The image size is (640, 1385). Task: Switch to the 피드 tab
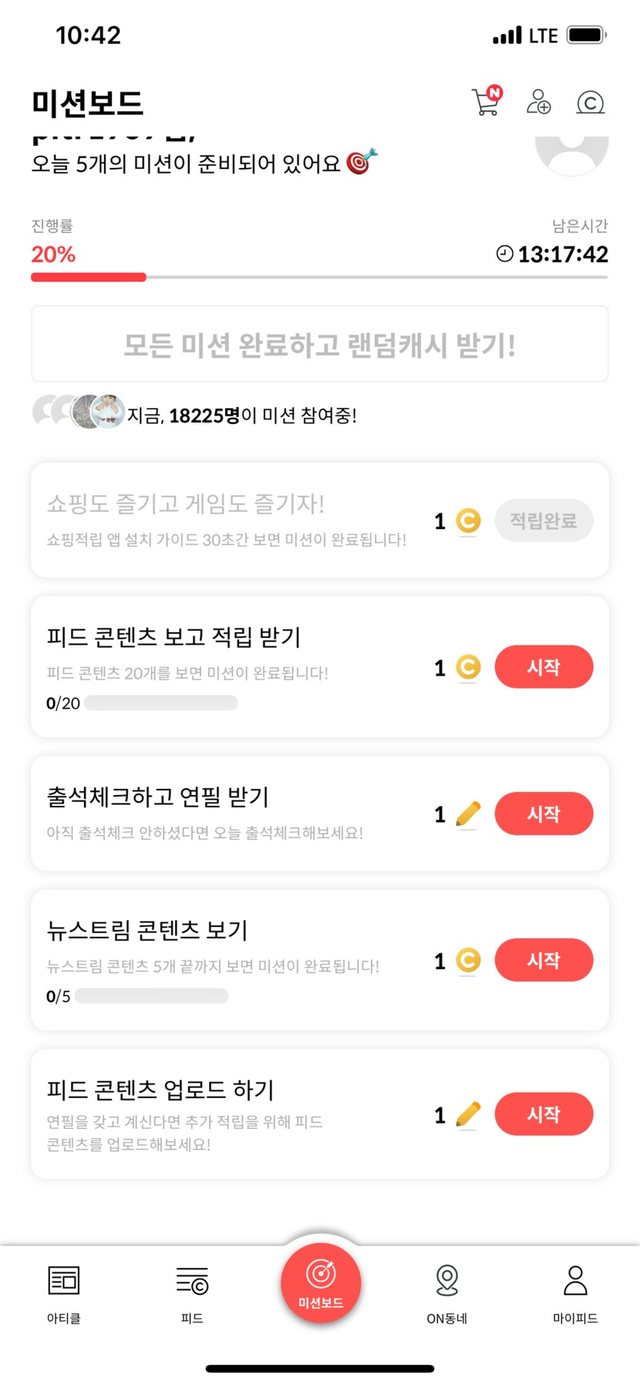pos(192,1293)
